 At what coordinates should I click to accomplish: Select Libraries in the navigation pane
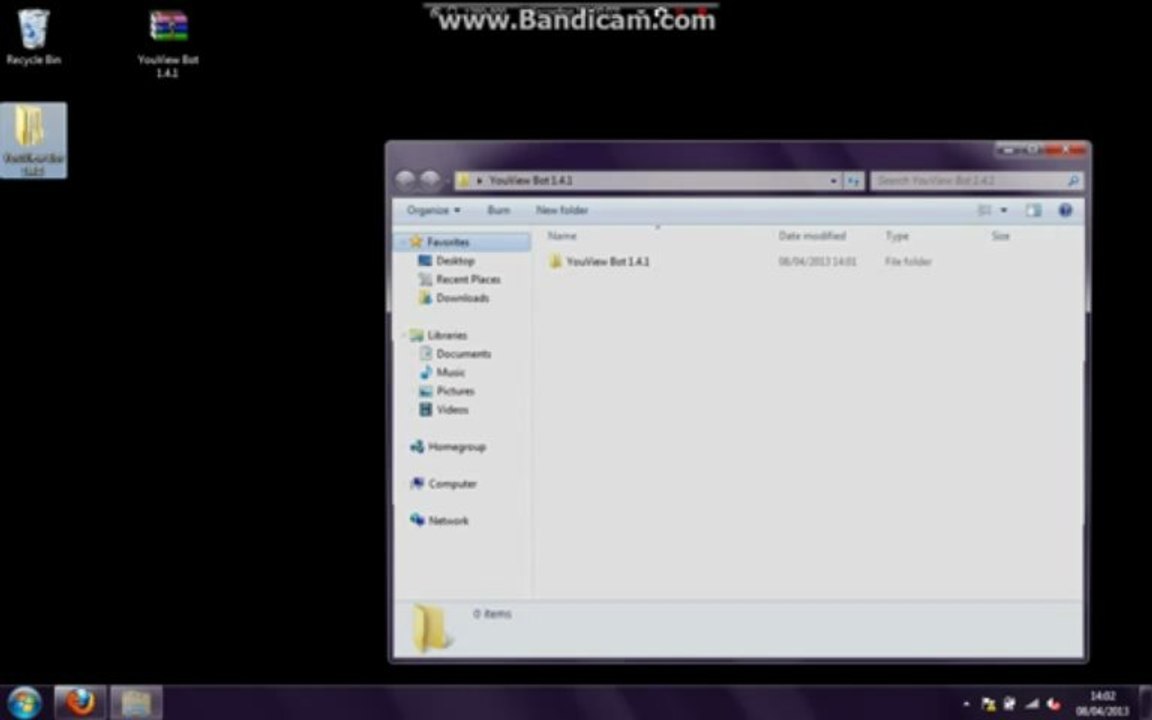coord(447,335)
